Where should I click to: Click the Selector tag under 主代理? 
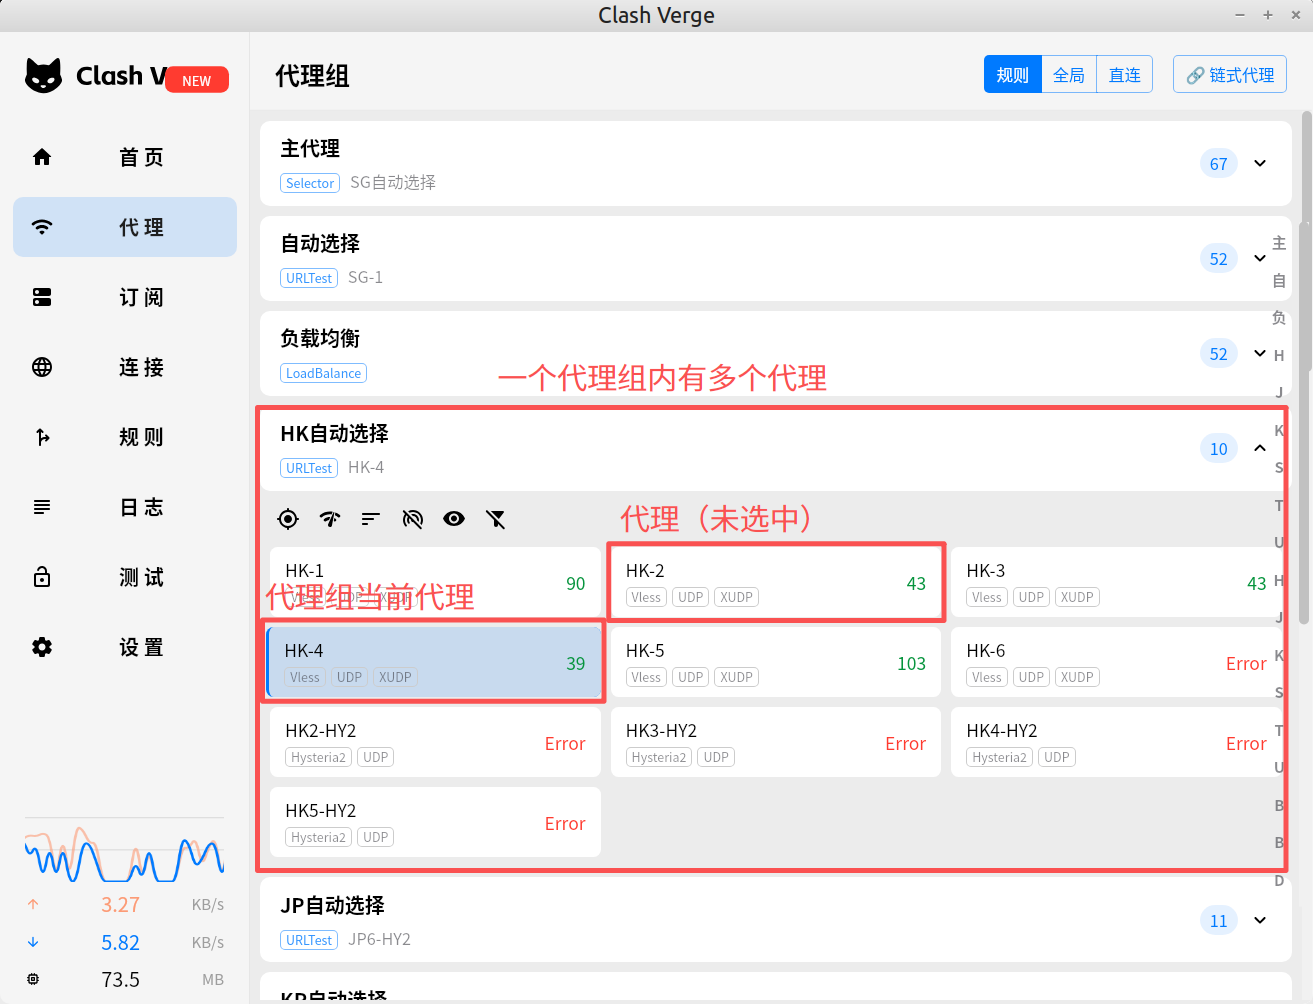[310, 183]
